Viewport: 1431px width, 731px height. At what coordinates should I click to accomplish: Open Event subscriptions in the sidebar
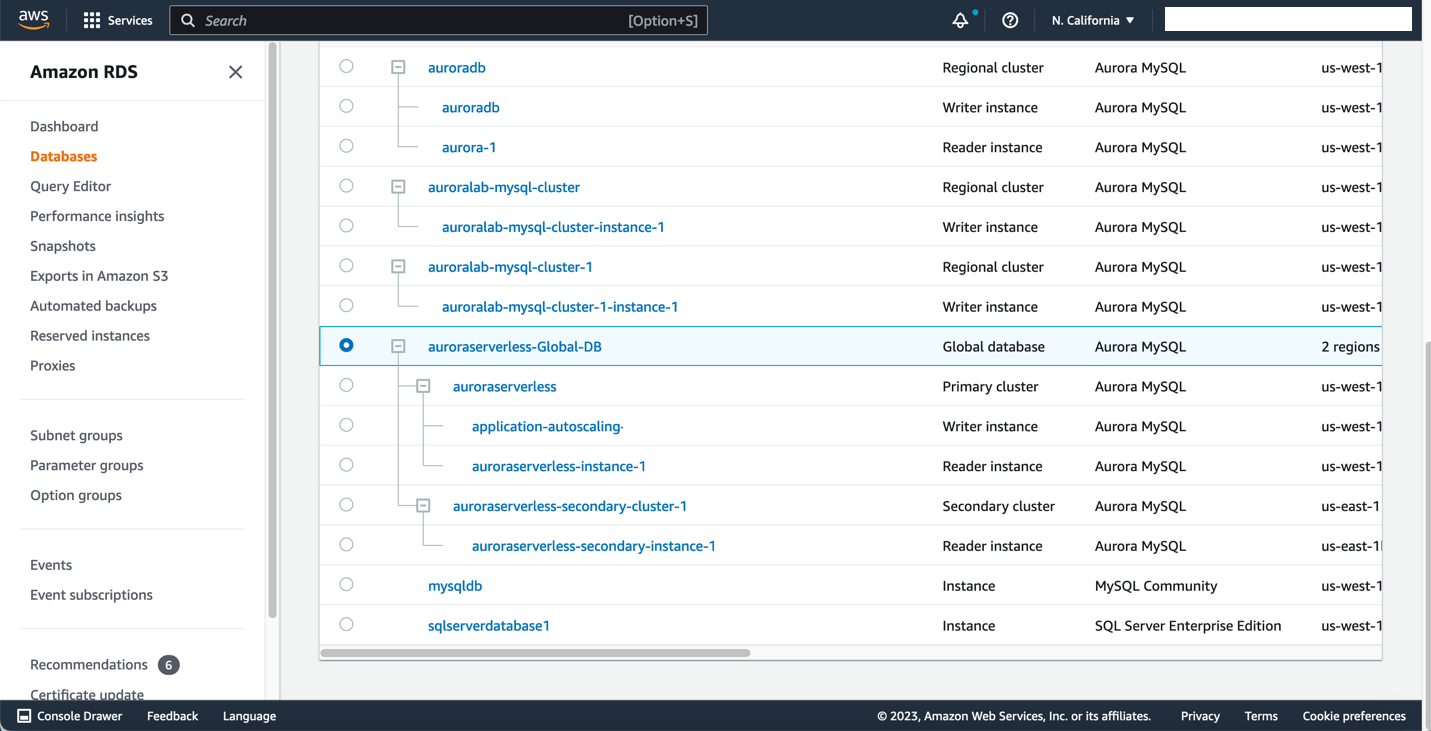[91, 595]
